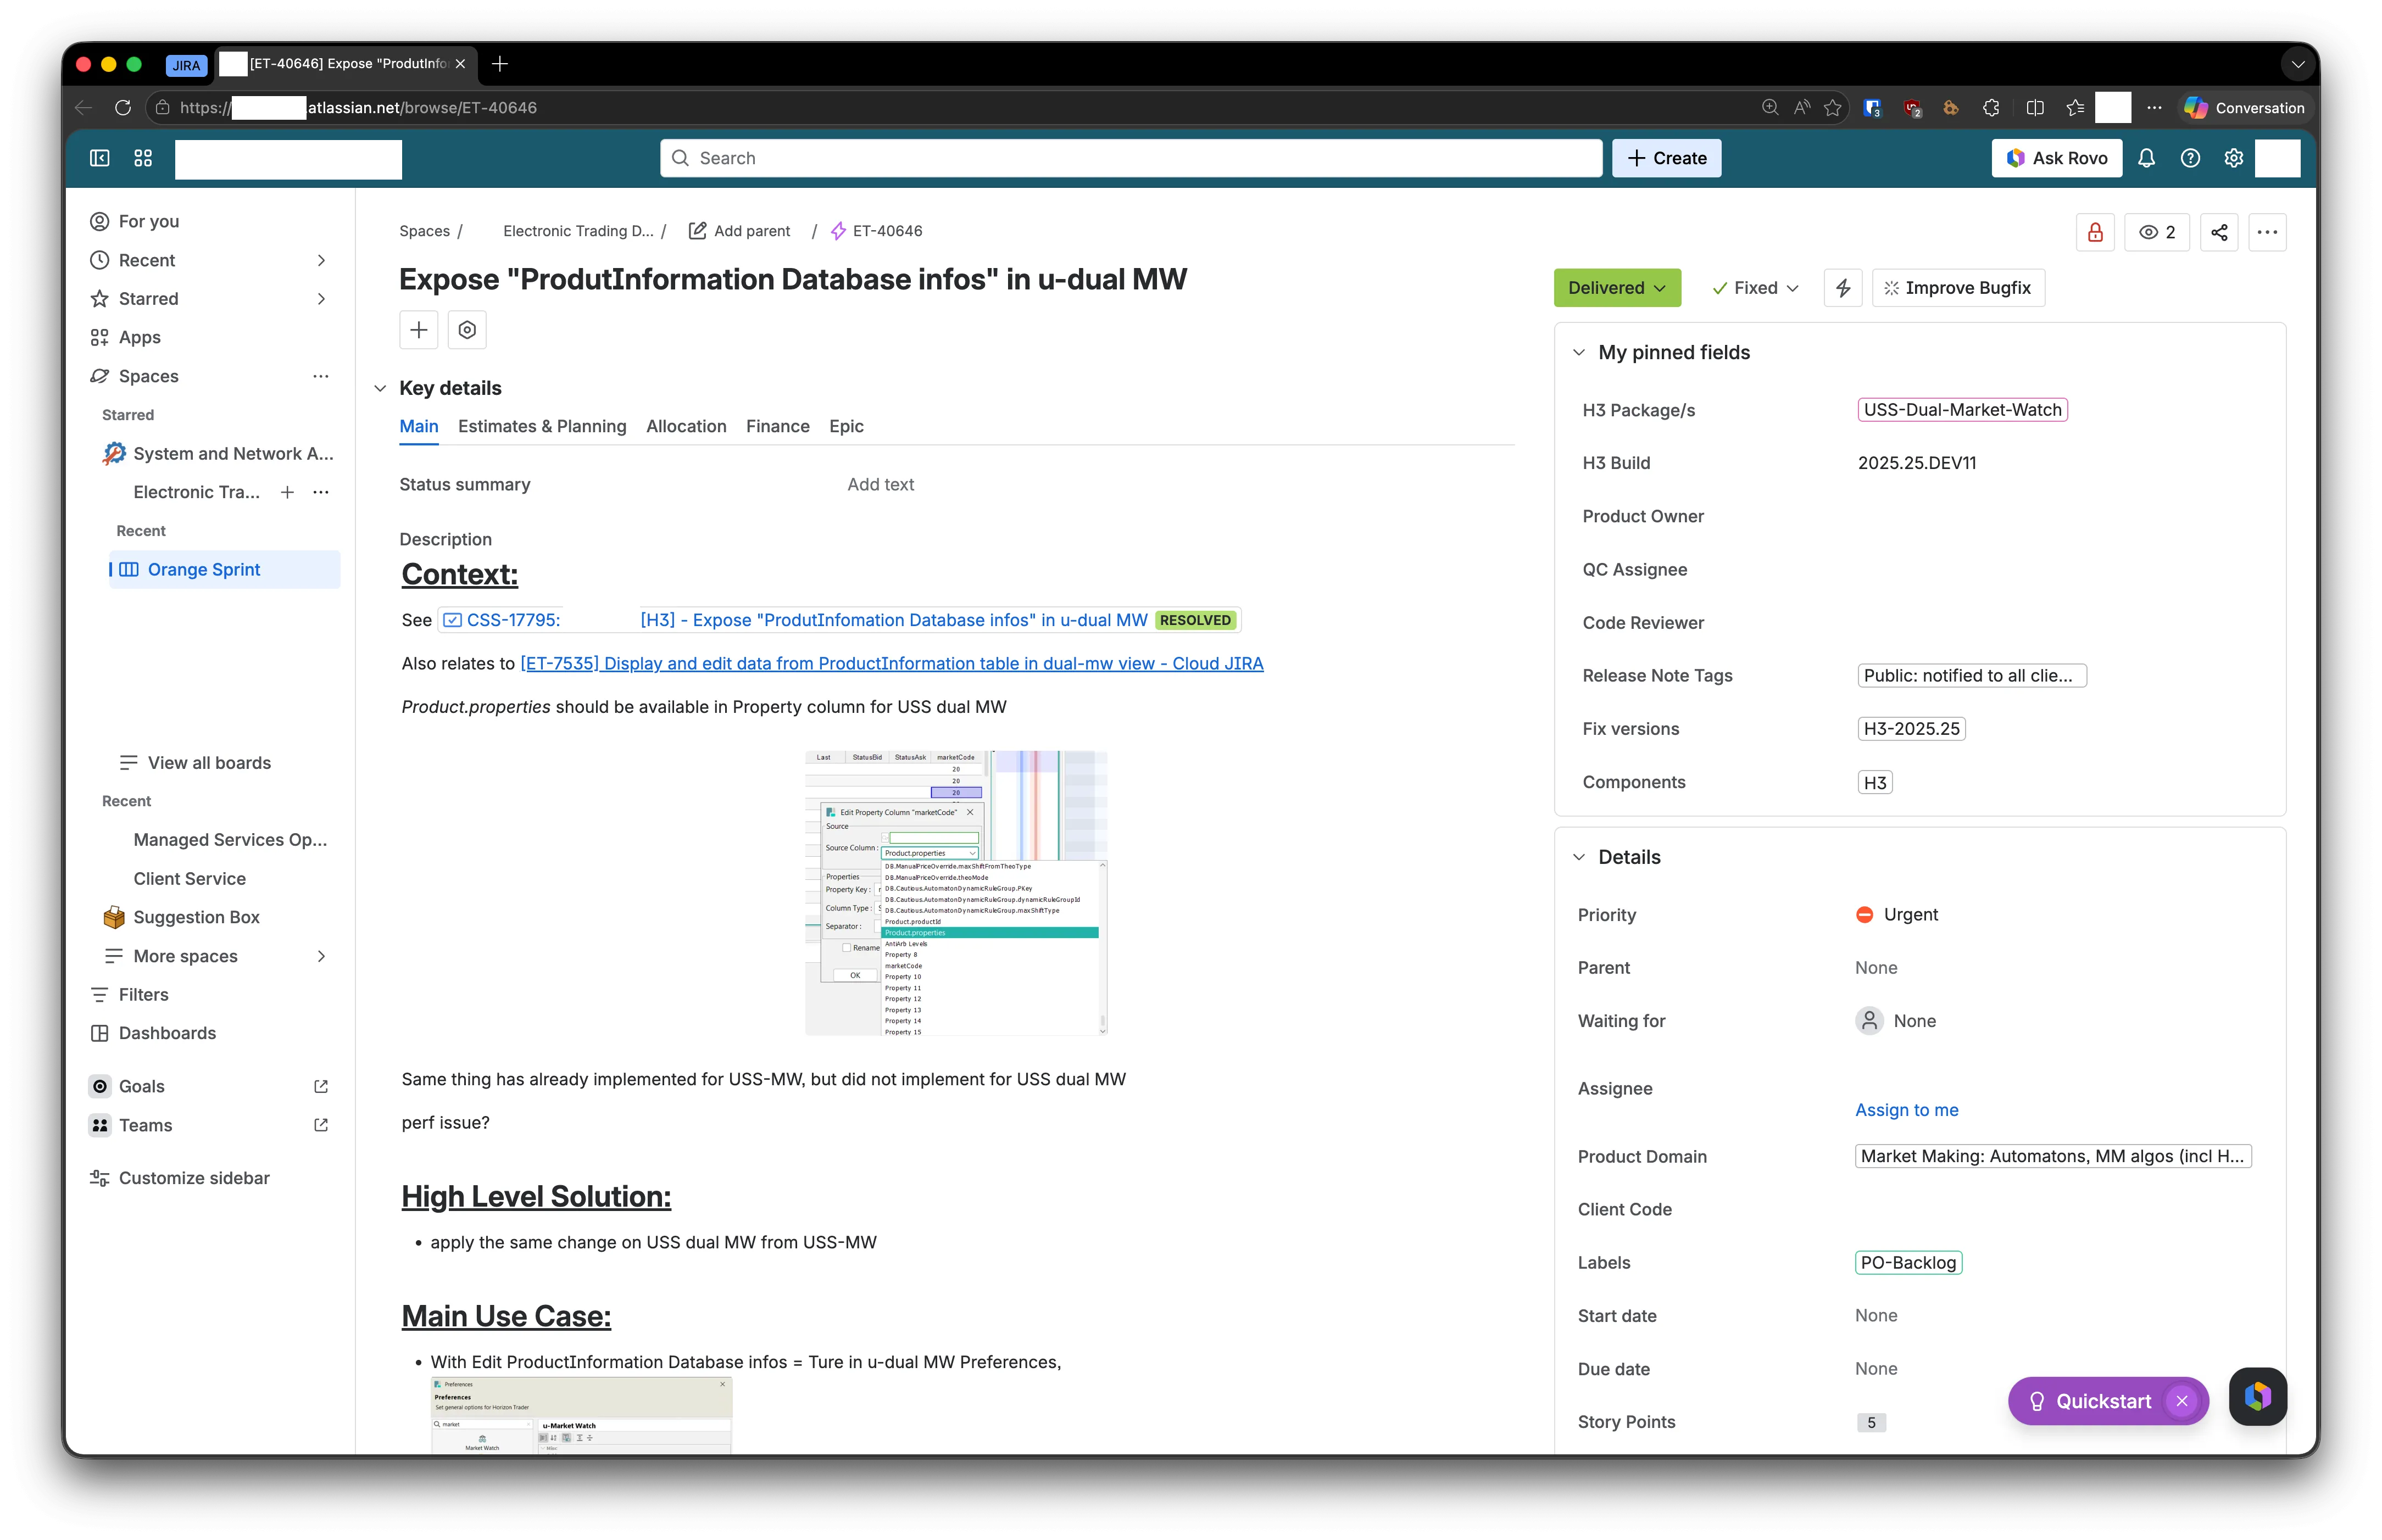This screenshot has height=1540, width=2382.
Task: Collapse the Jira sidebar panel icon
Action: click(99, 158)
